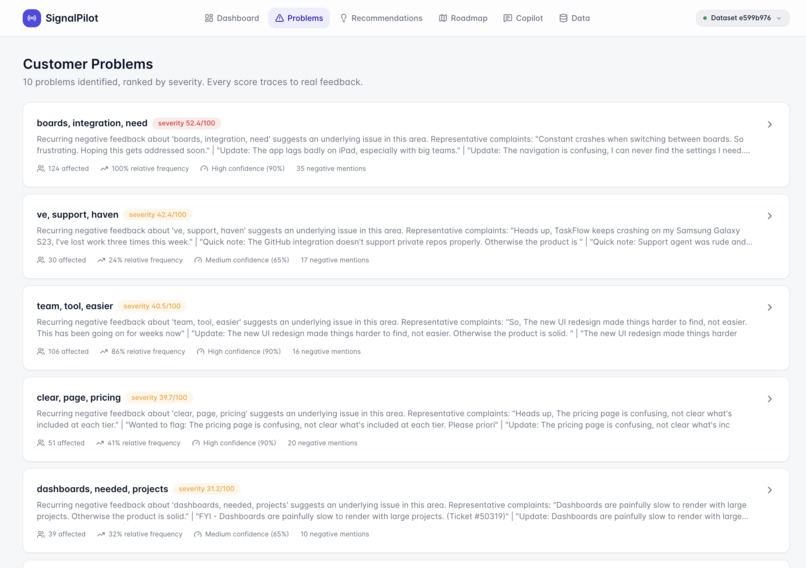Click the Dataset dropdown chevron arrow
The width and height of the screenshot is (806, 568).
click(779, 18)
